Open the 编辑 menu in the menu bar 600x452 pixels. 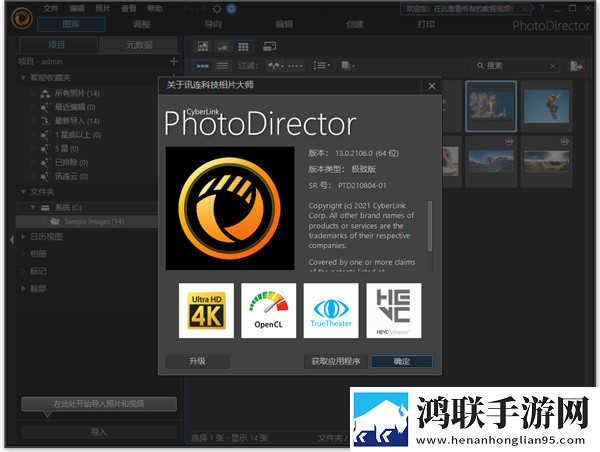click(77, 8)
